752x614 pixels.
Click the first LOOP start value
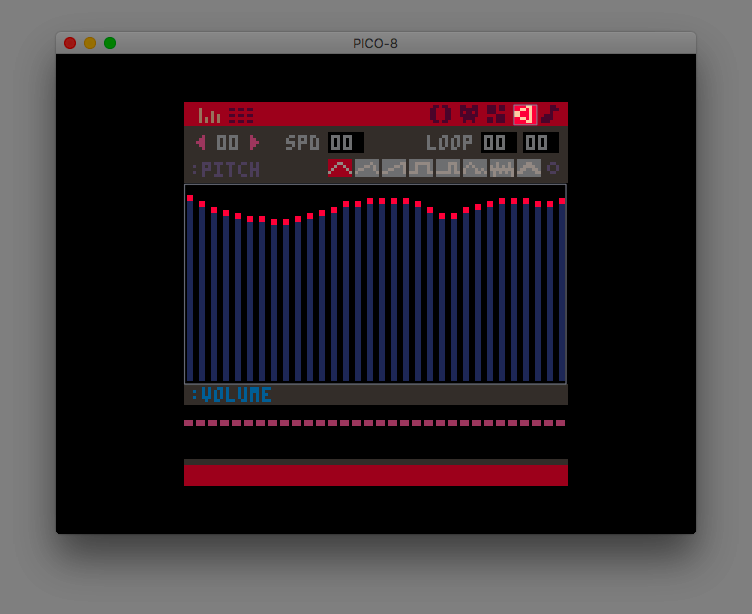pyautogui.click(x=499, y=142)
